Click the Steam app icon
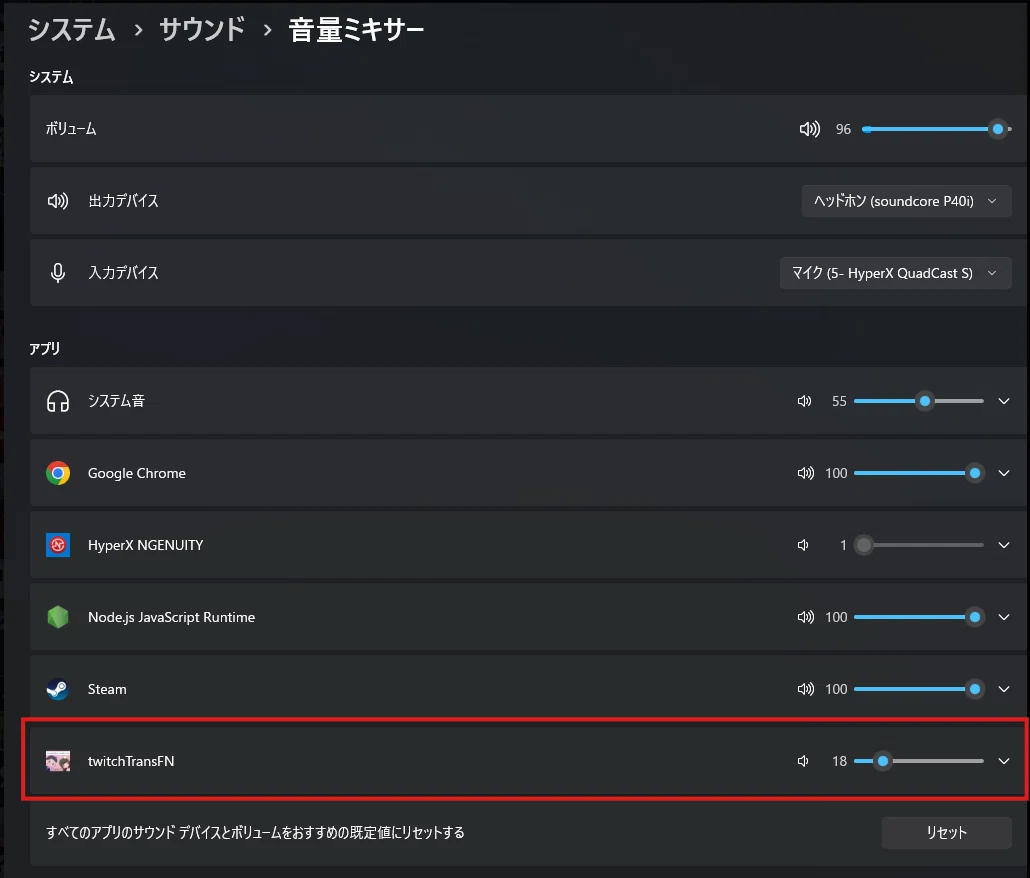 [58, 689]
